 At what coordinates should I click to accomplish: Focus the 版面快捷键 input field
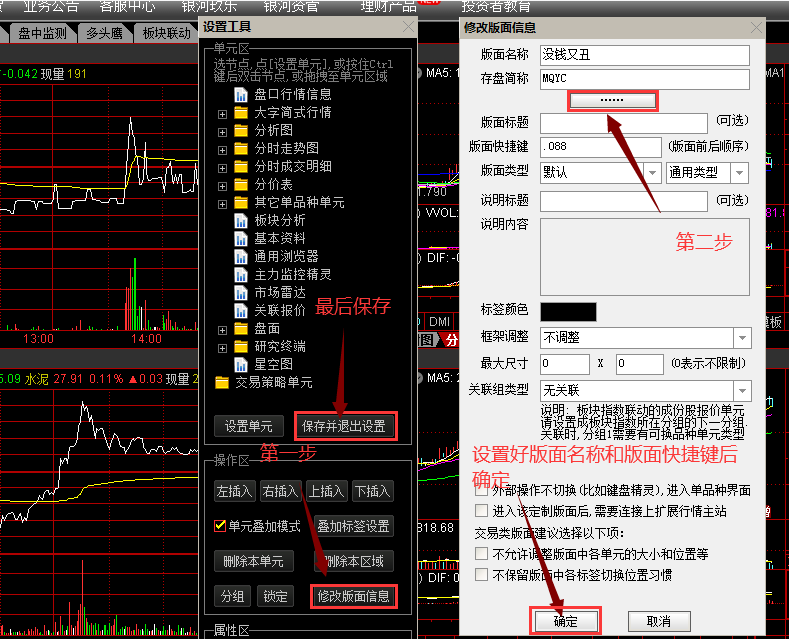601,147
